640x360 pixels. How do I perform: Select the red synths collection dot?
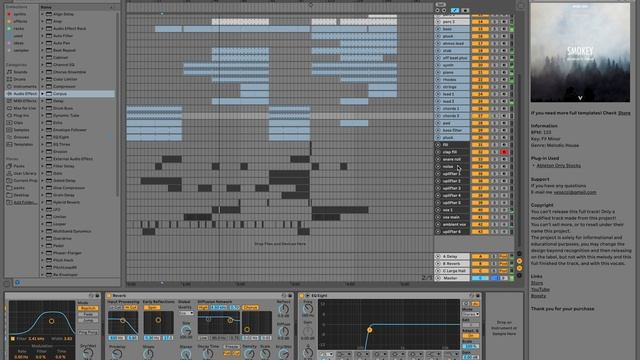pos(9,14)
